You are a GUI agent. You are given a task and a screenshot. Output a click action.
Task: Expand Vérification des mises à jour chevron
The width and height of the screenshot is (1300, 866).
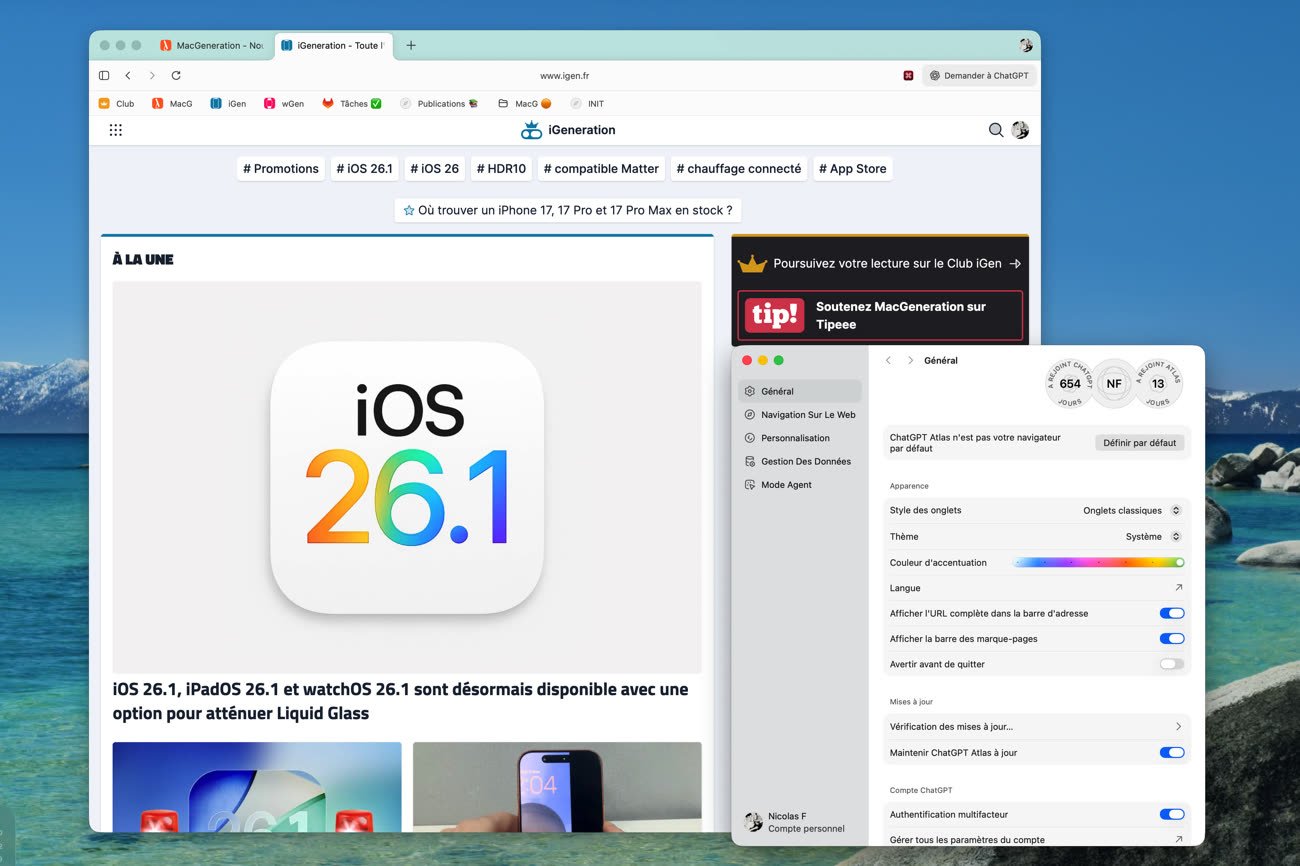pyautogui.click(x=1178, y=727)
